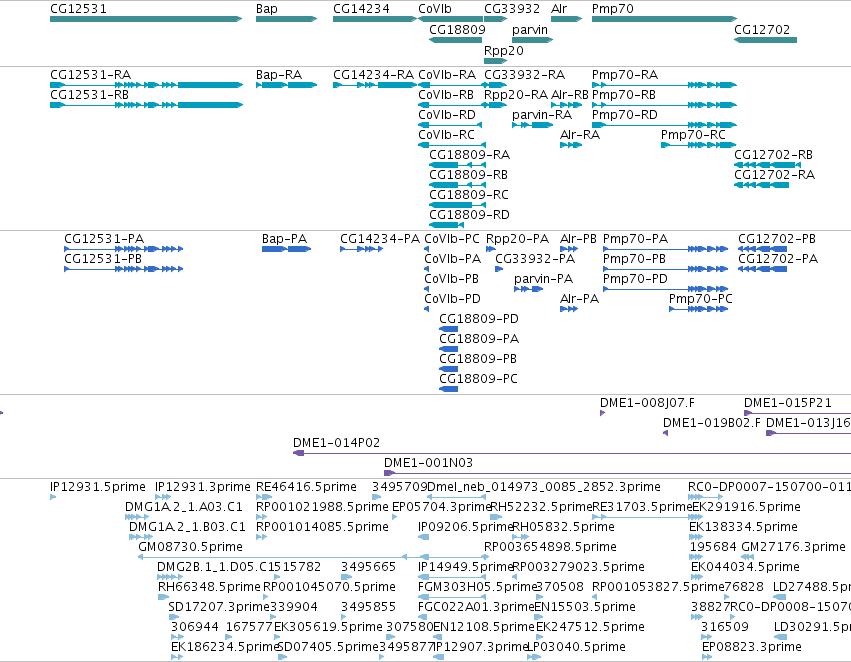Select the CG12531 gene feature

click(146, 19)
